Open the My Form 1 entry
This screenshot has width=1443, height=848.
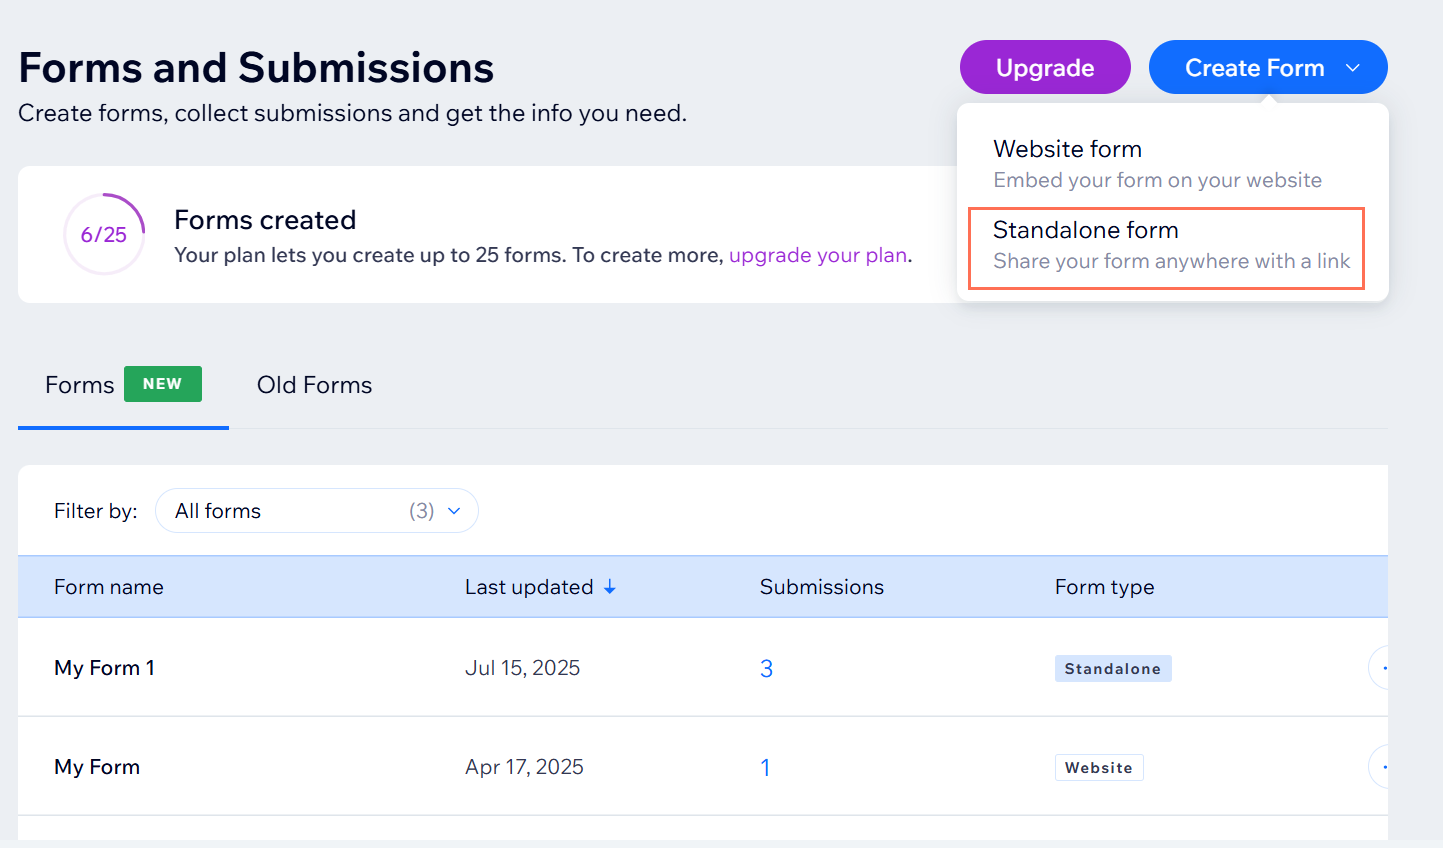click(x=104, y=668)
